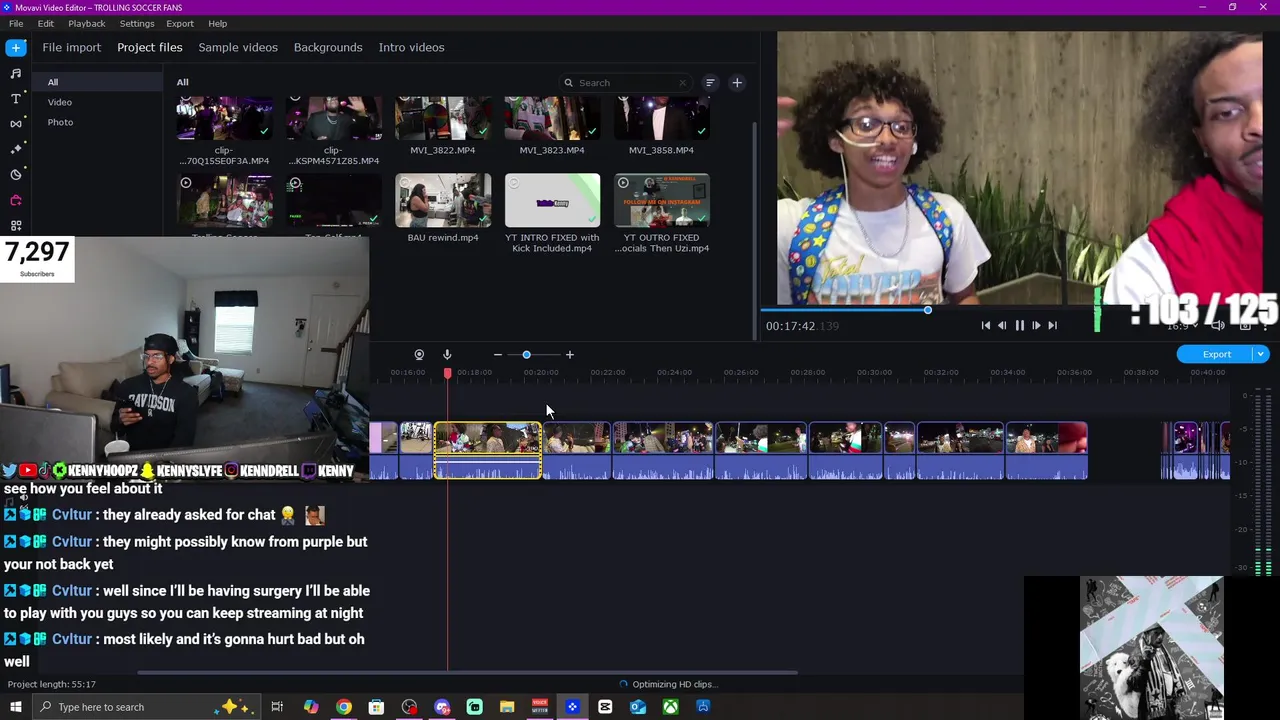1280x720 pixels.
Task: Select the clip ending 70Q15SE0F3A.MP4
Action: pos(224,118)
